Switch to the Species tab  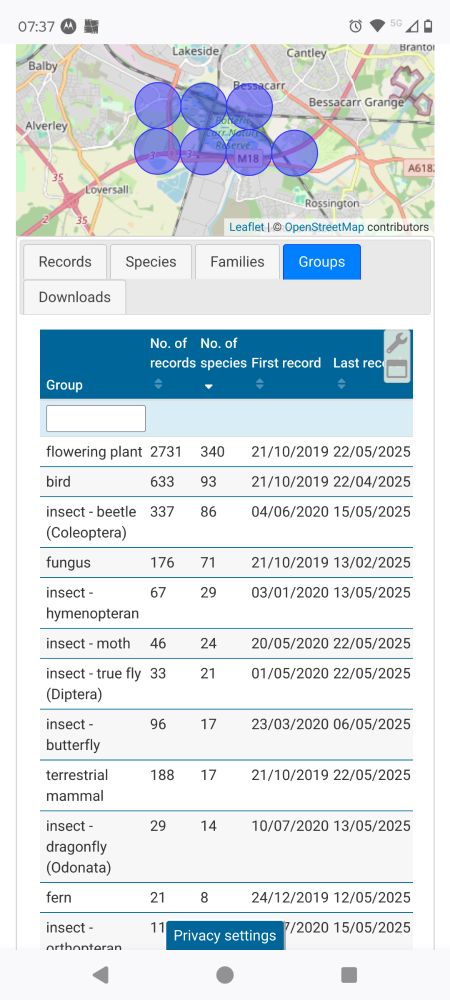pos(151,261)
